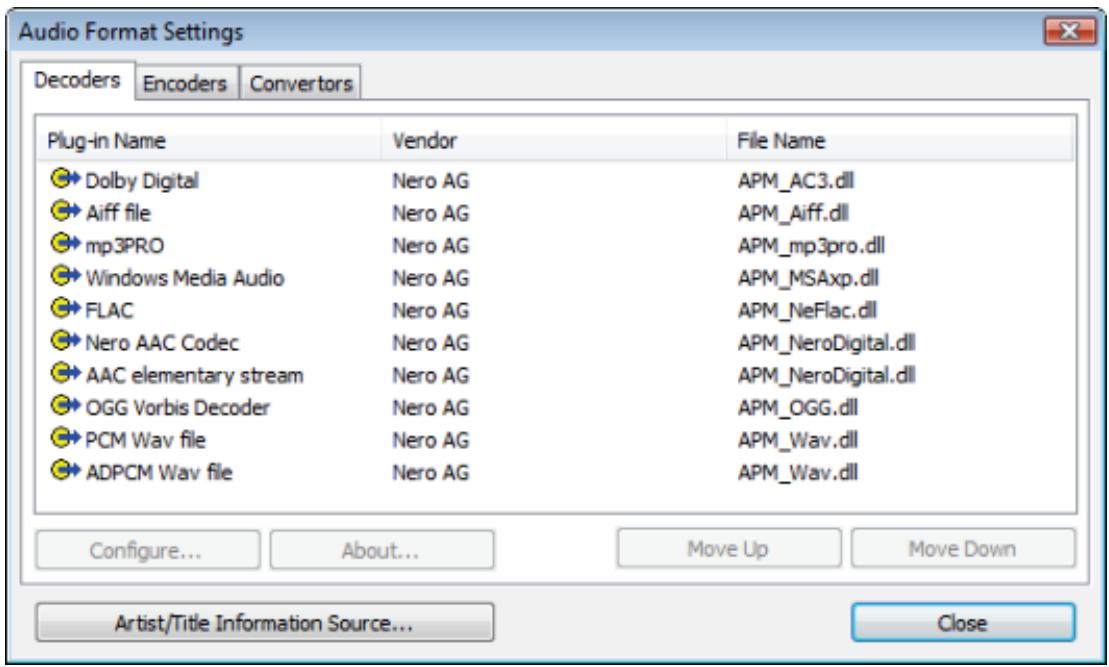Viewport: 1109px width, 667px height.
Task: Select the Aiff file entry
Action: pos(118,213)
